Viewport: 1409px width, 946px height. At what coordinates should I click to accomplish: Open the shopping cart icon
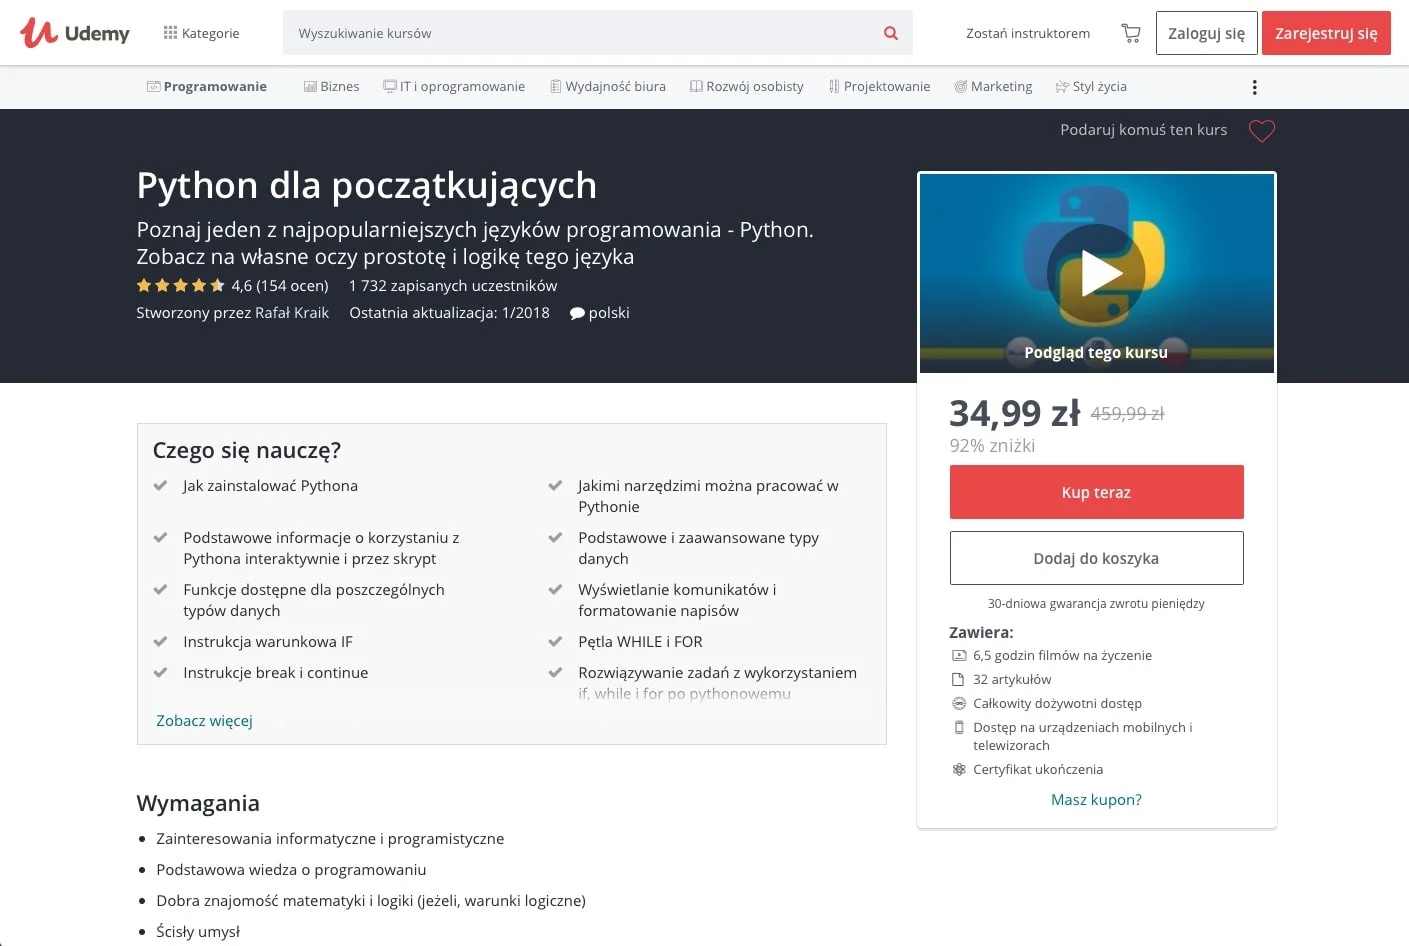click(x=1131, y=33)
